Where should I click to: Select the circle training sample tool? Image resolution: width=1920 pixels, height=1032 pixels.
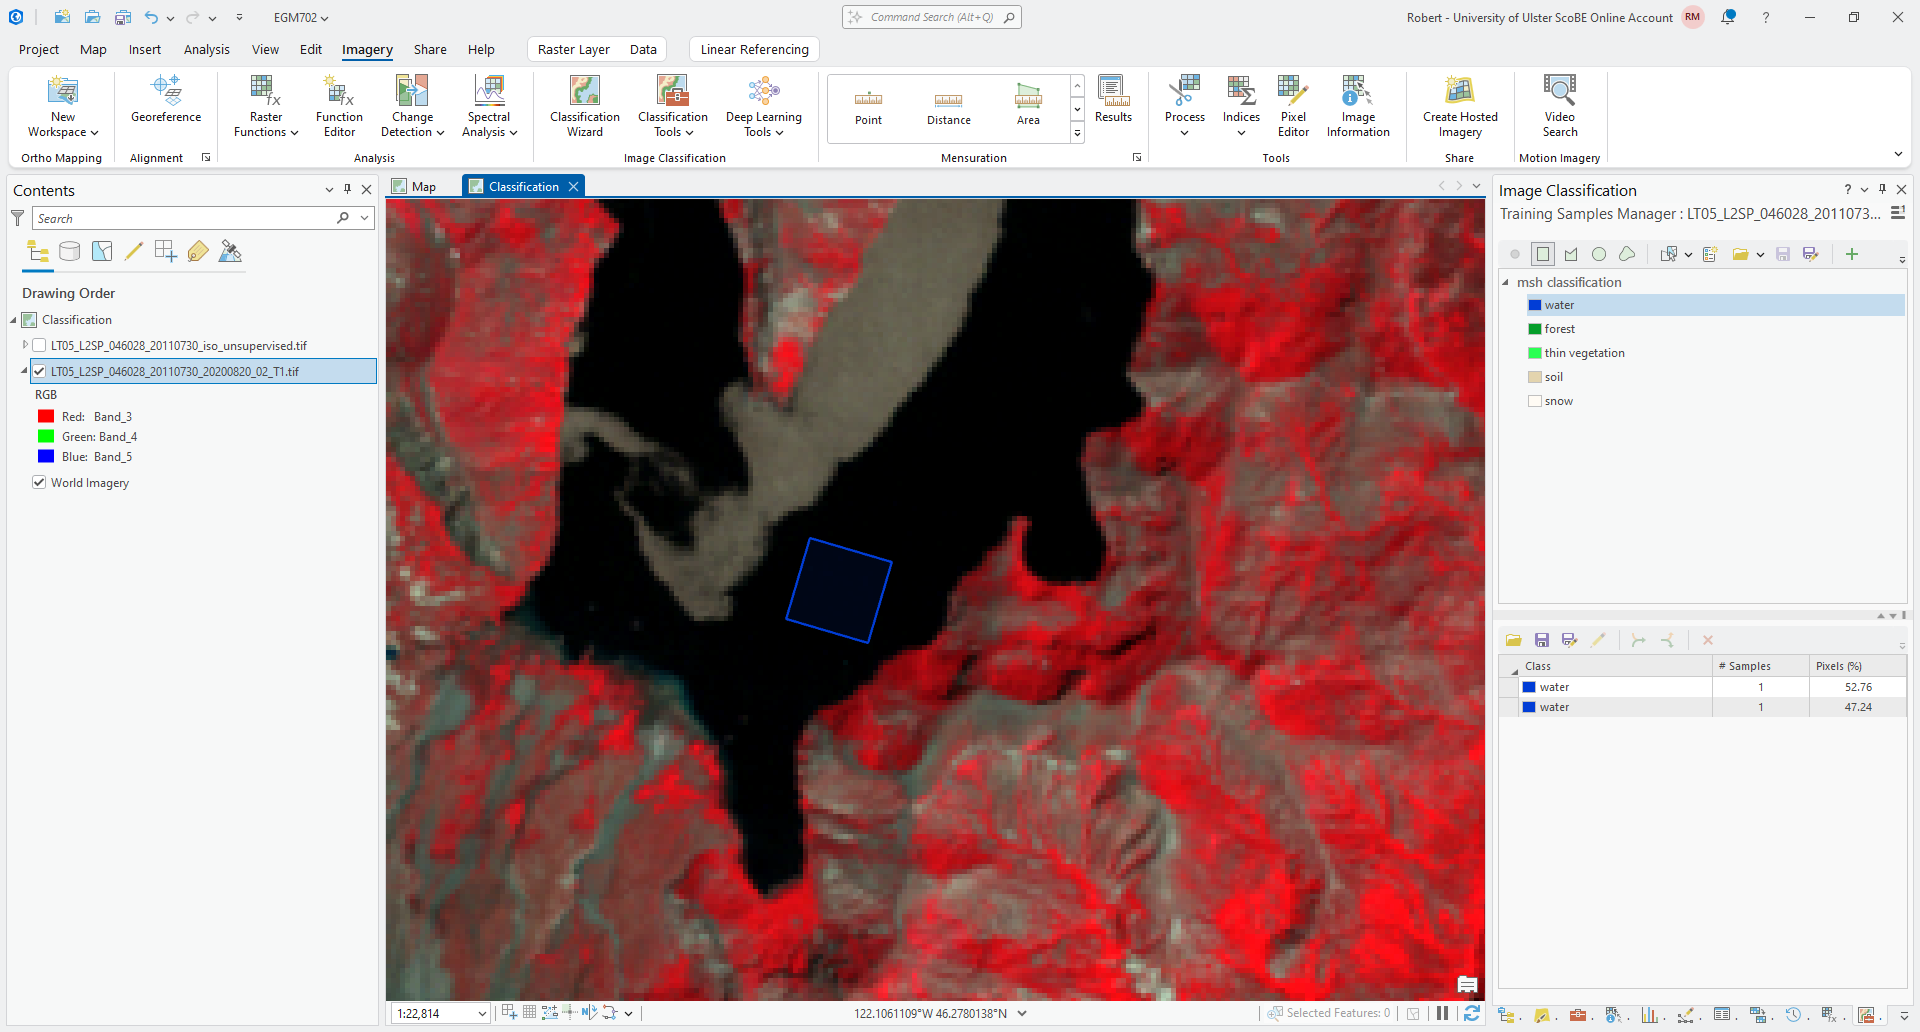click(x=1599, y=254)
